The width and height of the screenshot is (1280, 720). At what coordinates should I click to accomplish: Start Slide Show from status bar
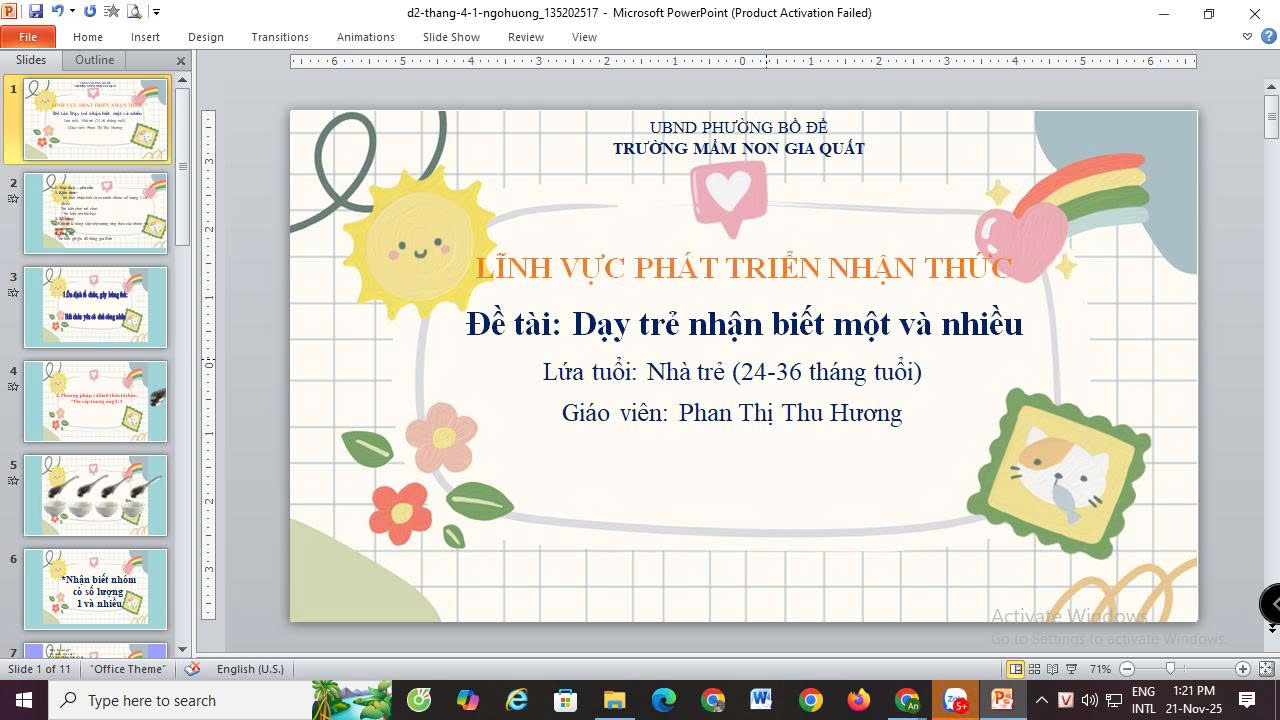click(x=1071, y=669)
